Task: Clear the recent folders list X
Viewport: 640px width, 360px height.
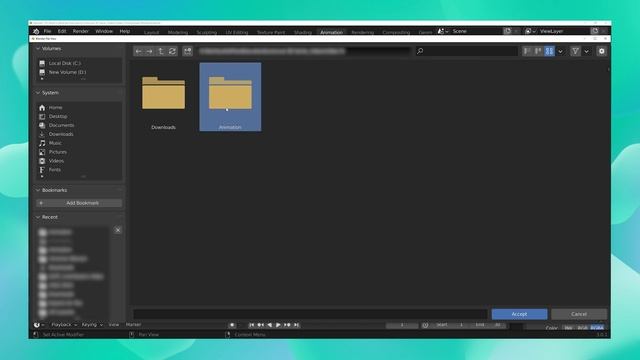Action: 118,230
